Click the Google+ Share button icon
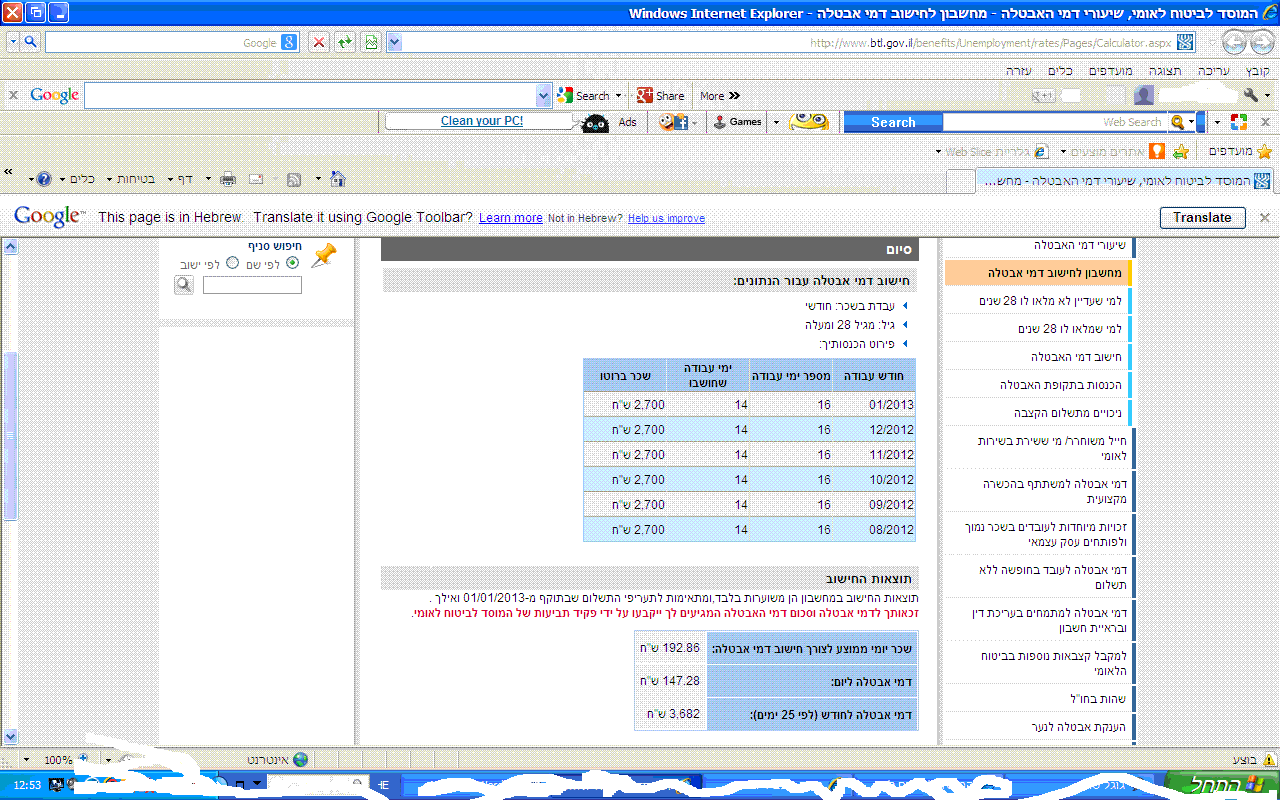Image resolution: width=1280 pixels, height=800 pixels. 645,95
